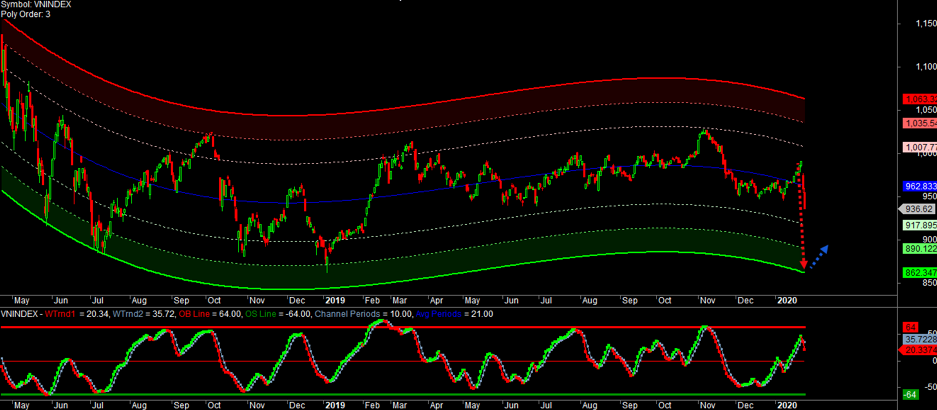Click the 2019 marker on main chart time axis
This screenshot has height=410, width=937.
click(x=334, y=299)
